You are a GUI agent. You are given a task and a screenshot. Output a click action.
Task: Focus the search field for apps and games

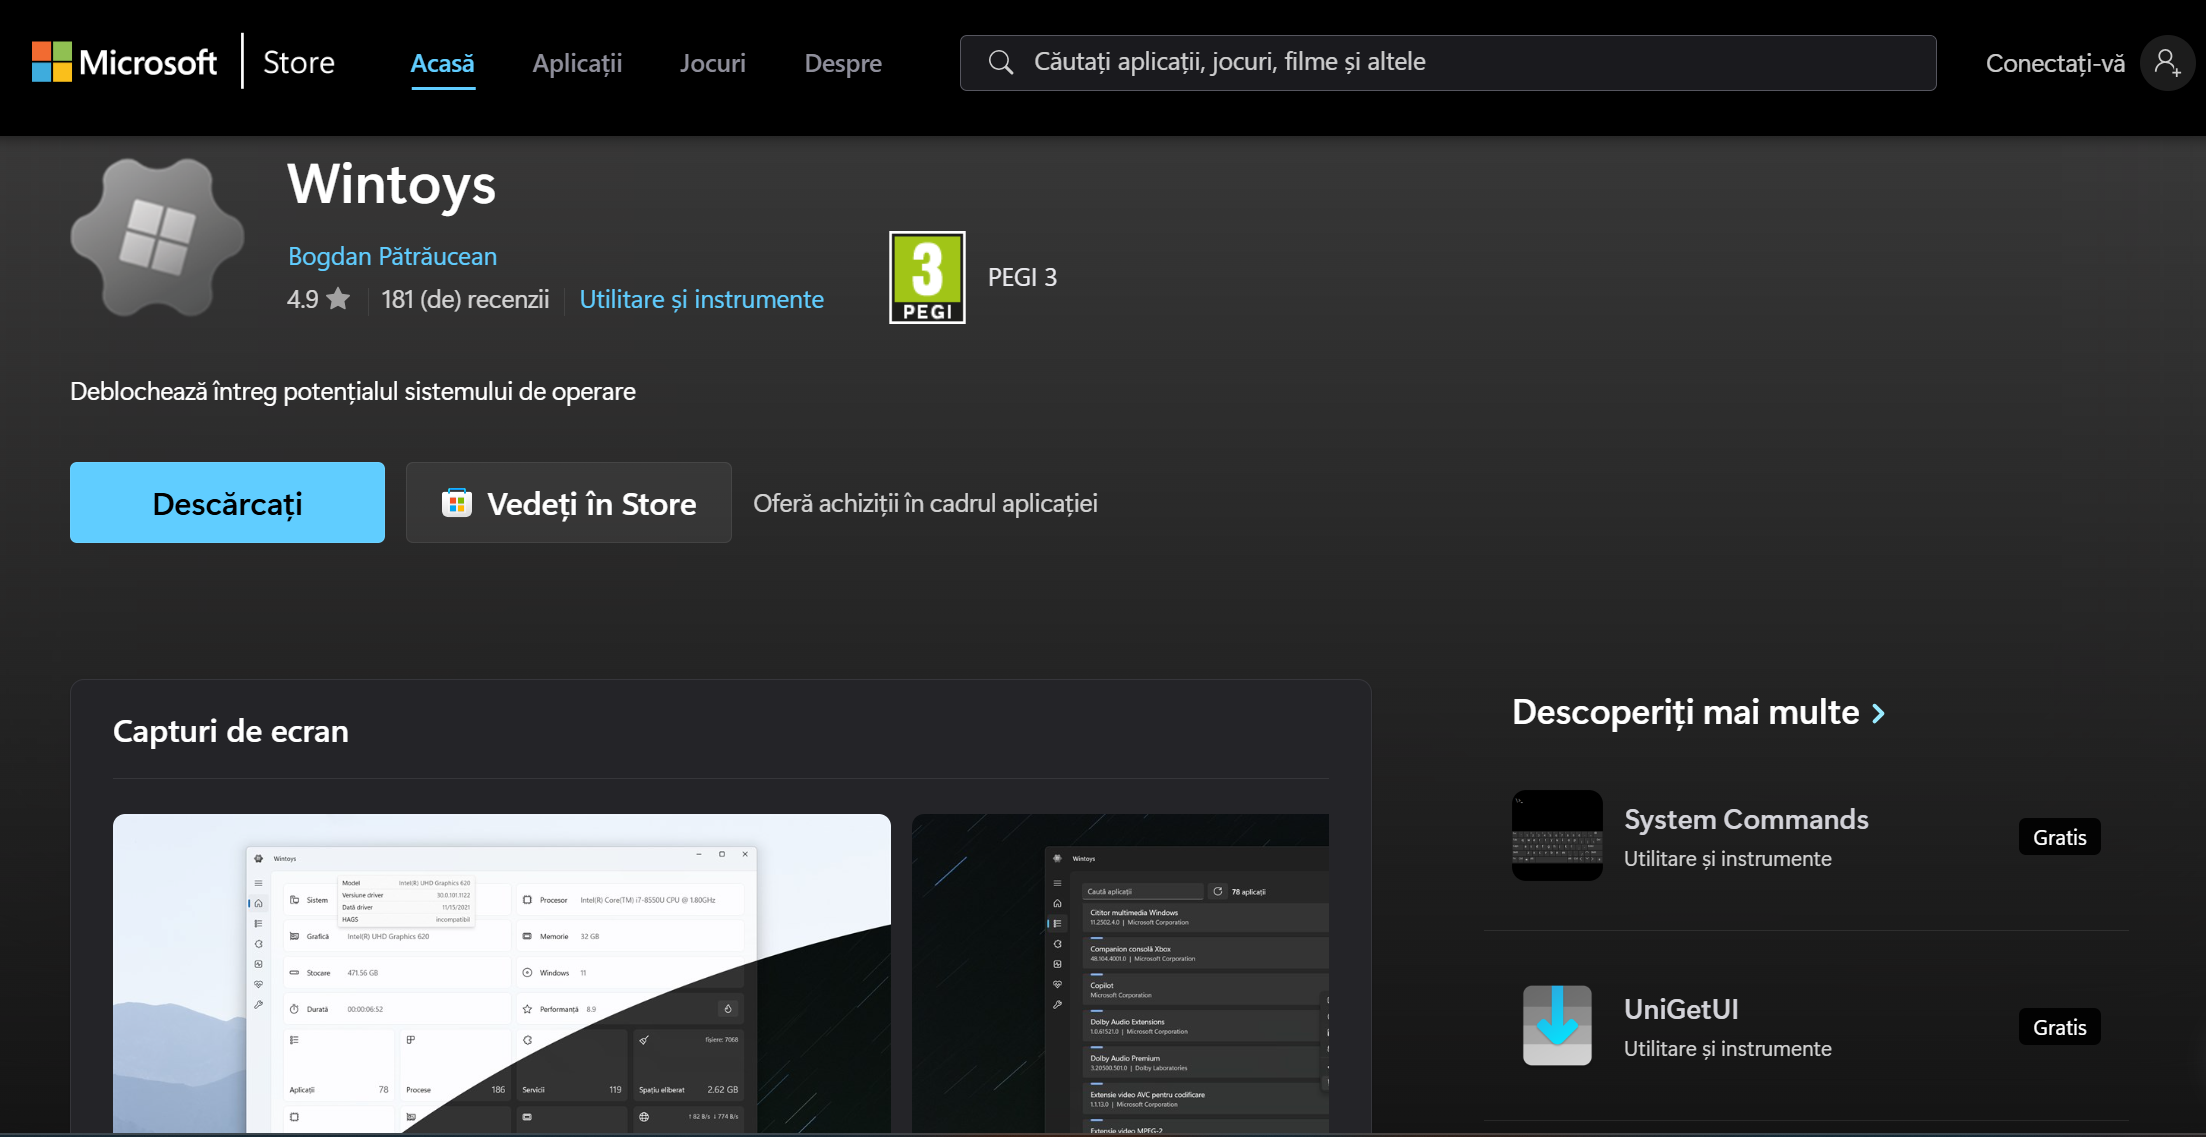tap(1448, 63)
